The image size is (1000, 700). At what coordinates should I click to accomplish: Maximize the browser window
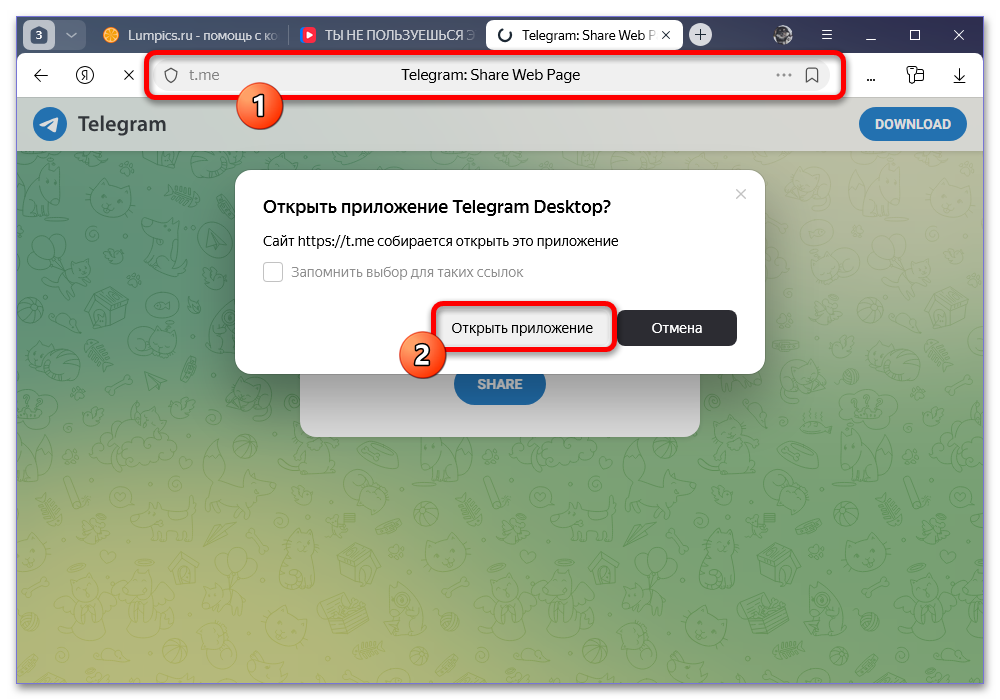915,35
